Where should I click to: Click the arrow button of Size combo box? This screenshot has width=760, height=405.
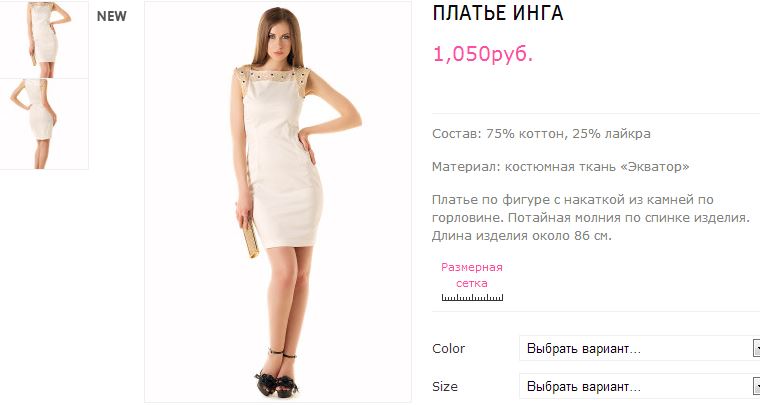click(x=756, y=387)
